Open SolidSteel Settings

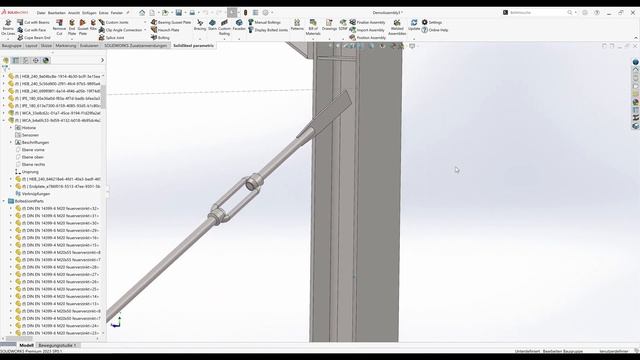(x=432, y=22)
